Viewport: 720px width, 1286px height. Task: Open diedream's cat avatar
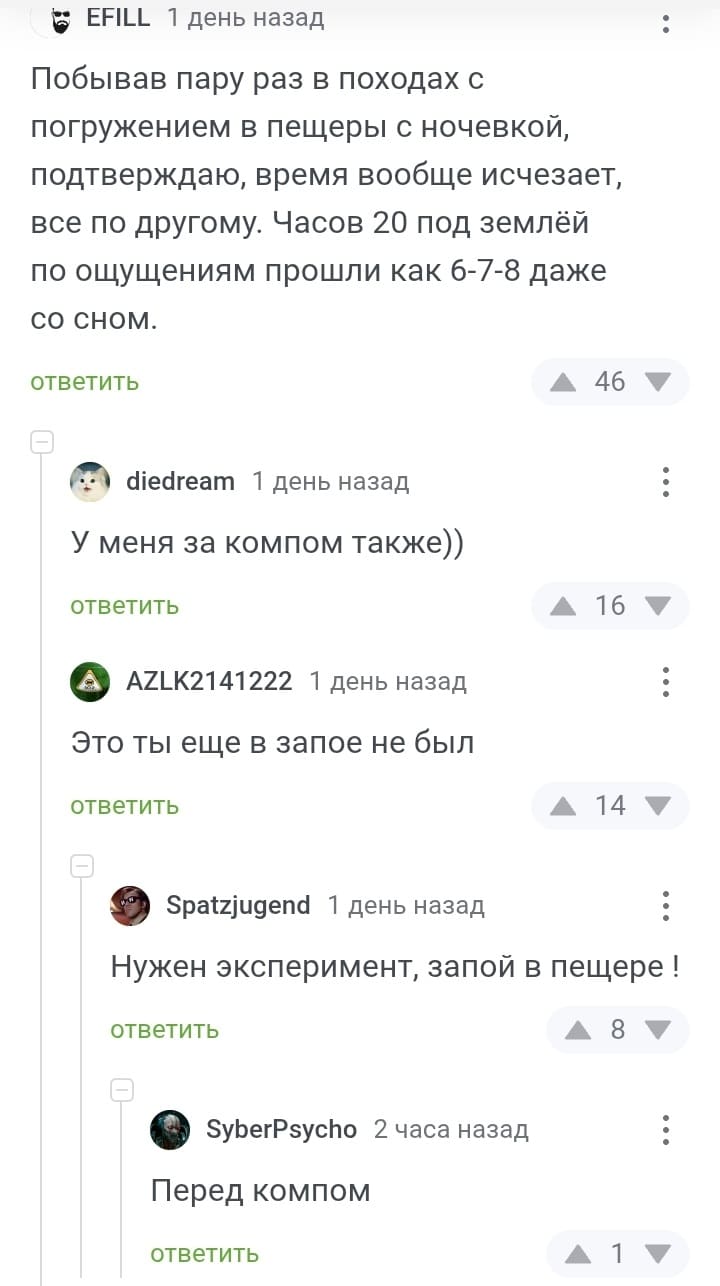pos(90,482)
